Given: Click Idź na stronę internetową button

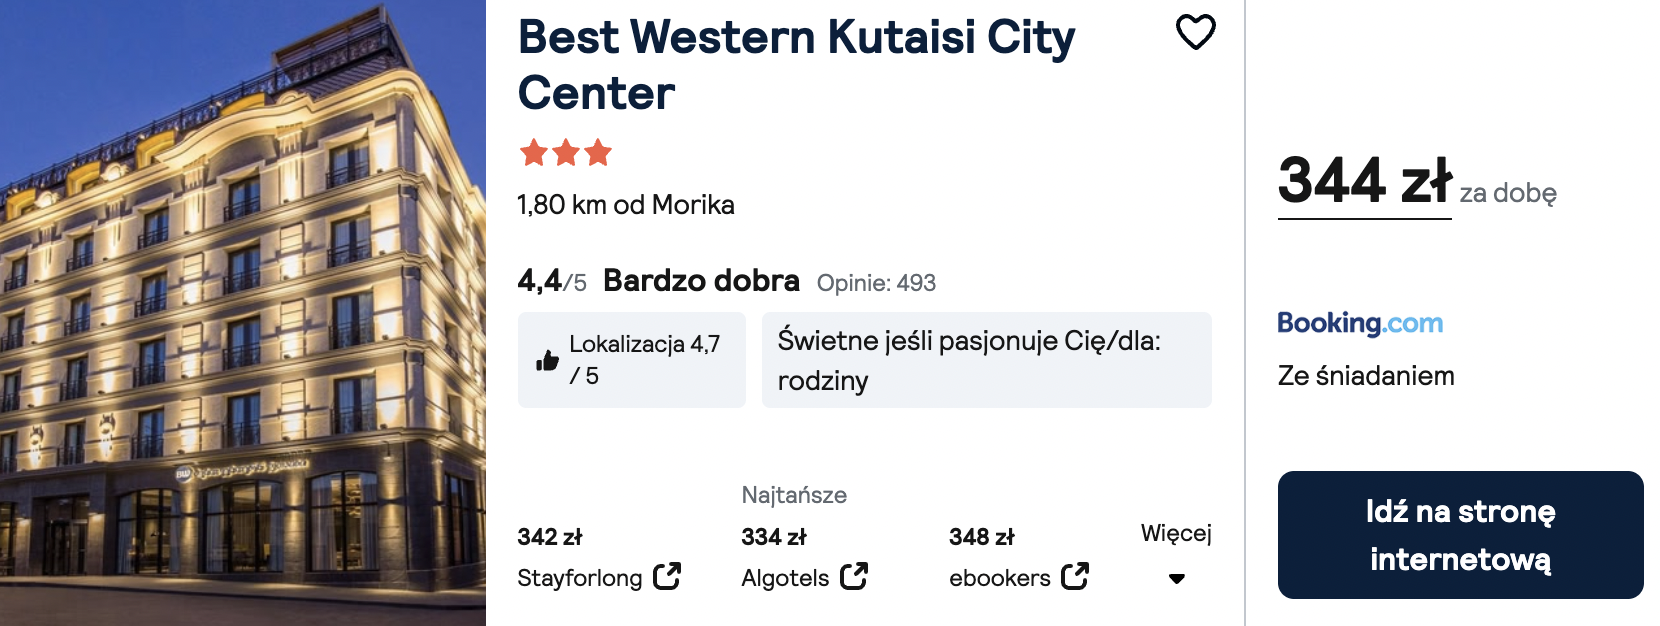Looking at the screenshot, I should [x=1460, y=535].
